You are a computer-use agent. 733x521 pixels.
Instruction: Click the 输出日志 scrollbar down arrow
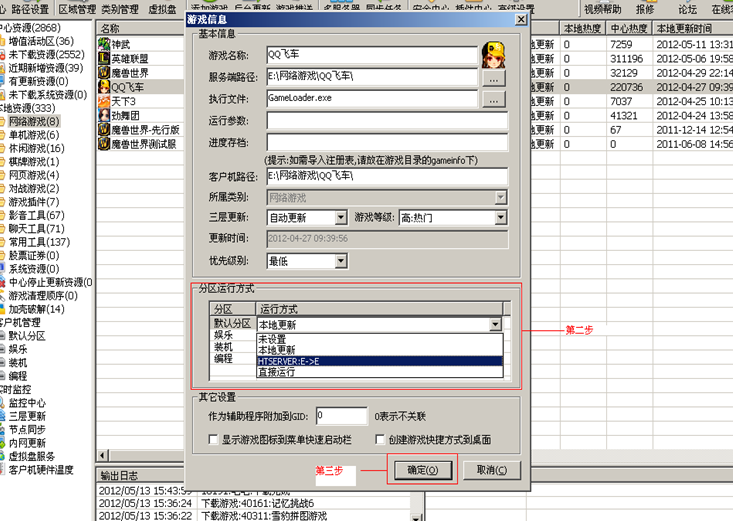tap(417, 517)
